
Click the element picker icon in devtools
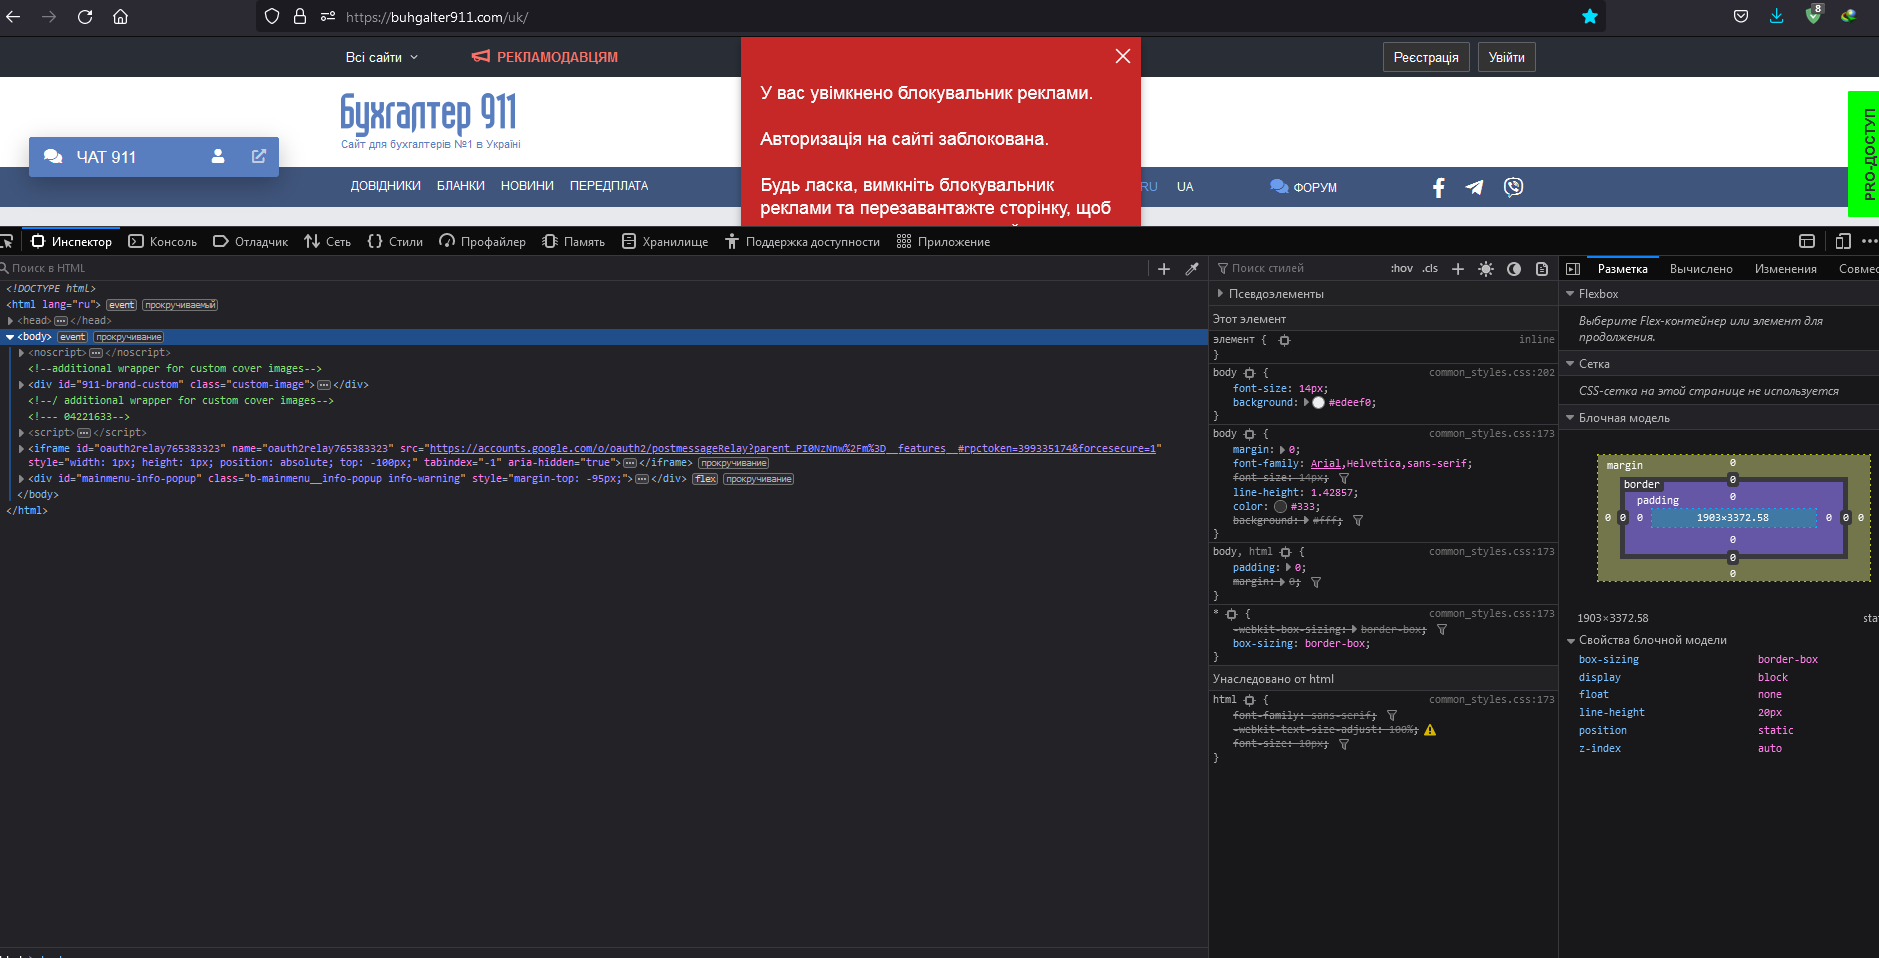[x=6, y=241]
